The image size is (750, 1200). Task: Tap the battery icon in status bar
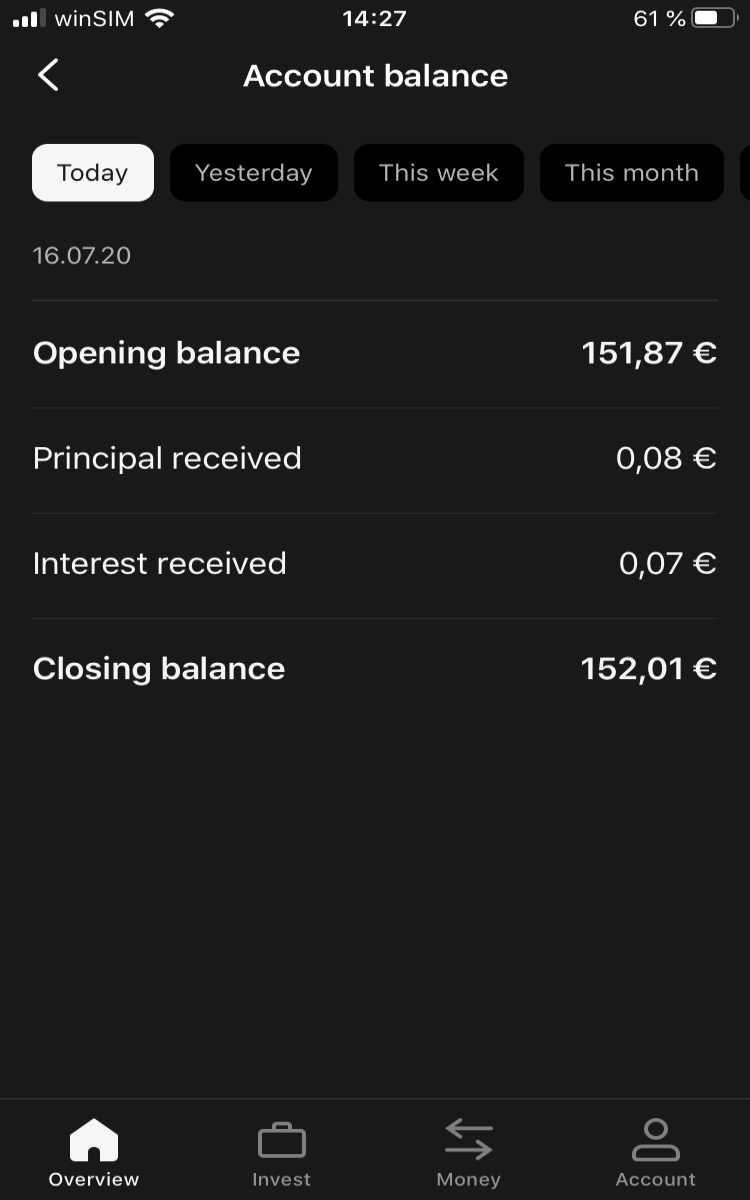pos(713,18)
